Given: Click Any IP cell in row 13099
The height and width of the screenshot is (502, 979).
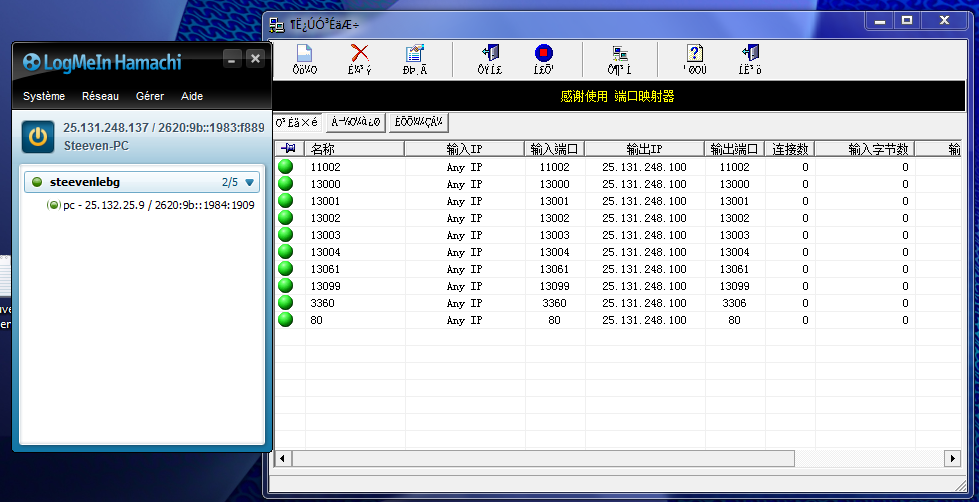Looking at the screenshot, I should (x=465, y=286).
